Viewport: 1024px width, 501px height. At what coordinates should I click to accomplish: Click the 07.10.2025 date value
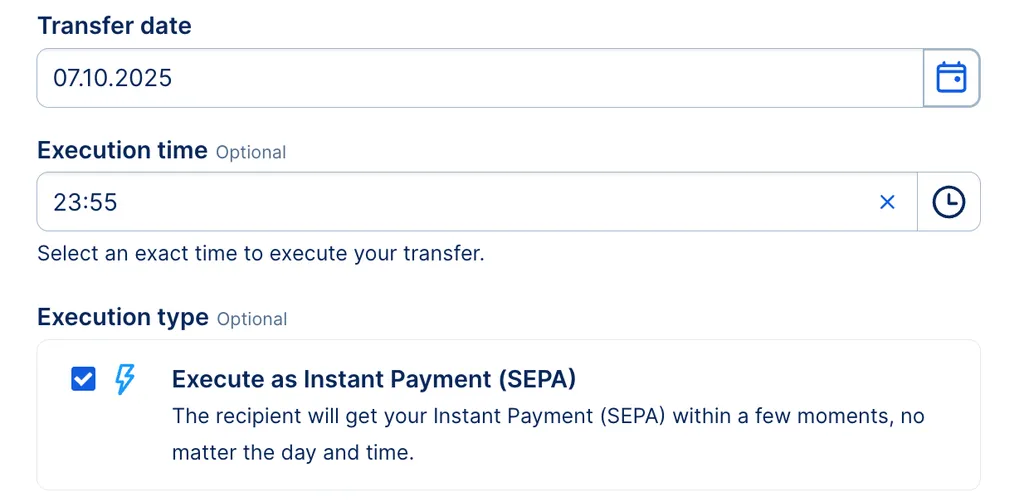(113, 78)
